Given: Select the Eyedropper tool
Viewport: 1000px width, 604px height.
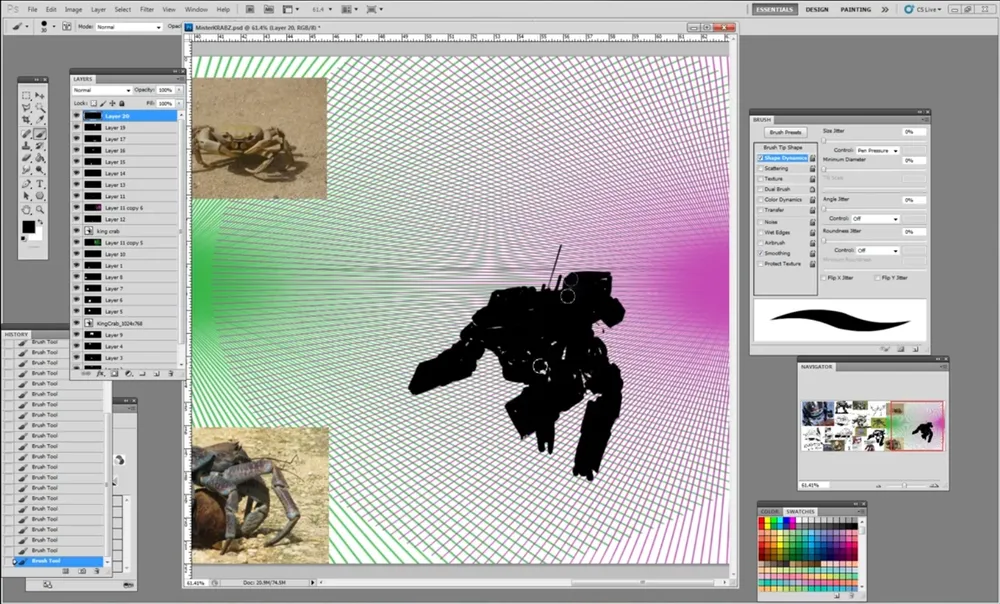Looking at the screenshot, I should click(x=40, y=120).
